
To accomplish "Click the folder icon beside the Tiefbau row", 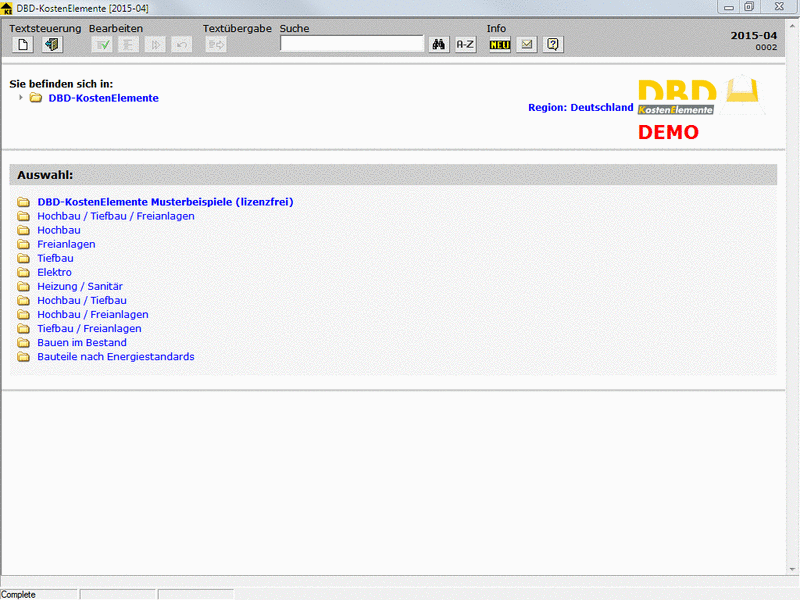I will [23, 258].
